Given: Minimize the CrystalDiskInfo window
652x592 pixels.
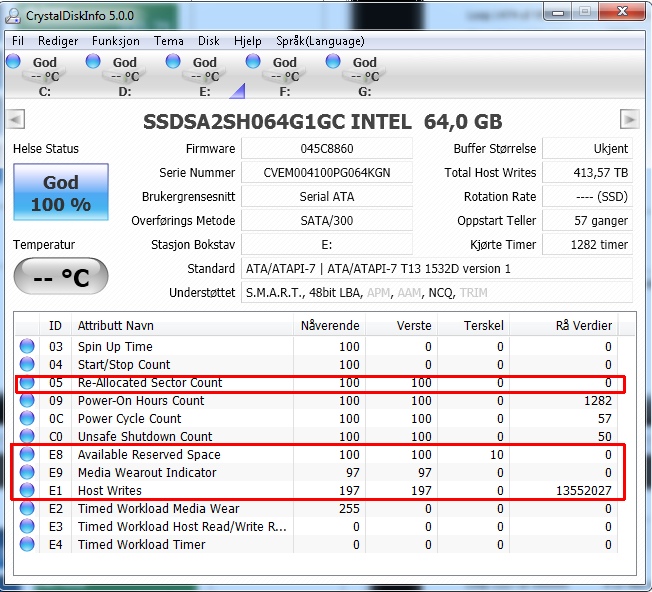Looking at the screenshot, I should [558, 12].
